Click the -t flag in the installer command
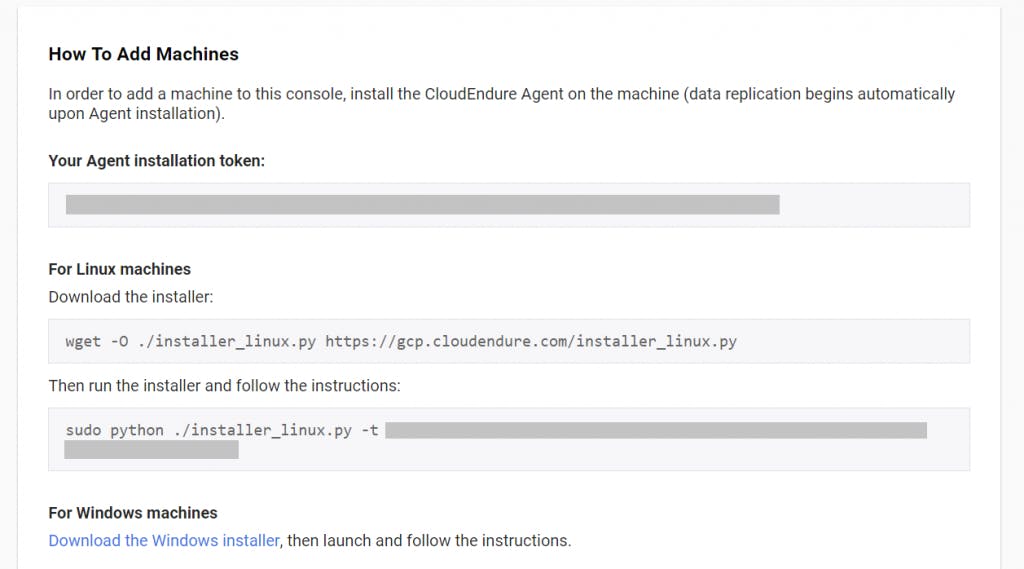Screen dimensions: 1024x569 click(x=369, y=430)
